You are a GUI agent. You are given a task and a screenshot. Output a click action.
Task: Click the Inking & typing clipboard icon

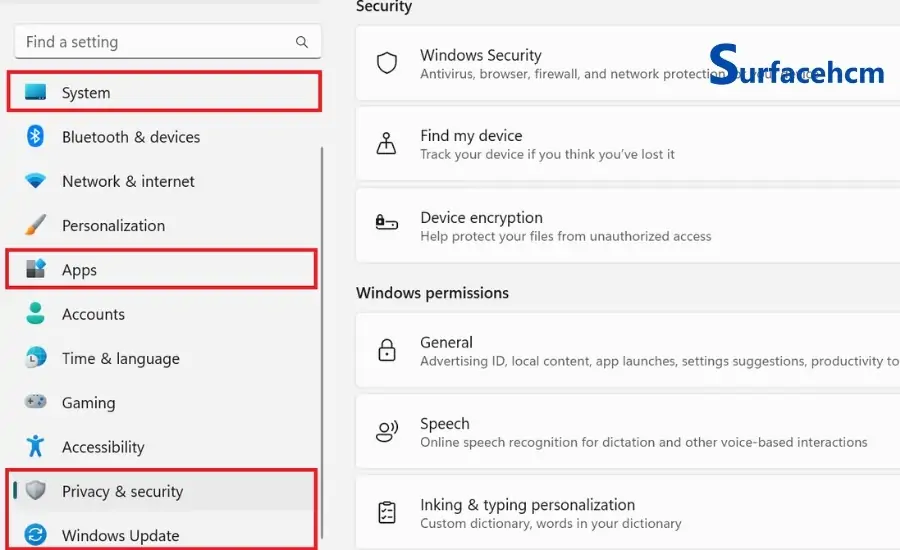point(387,512)
